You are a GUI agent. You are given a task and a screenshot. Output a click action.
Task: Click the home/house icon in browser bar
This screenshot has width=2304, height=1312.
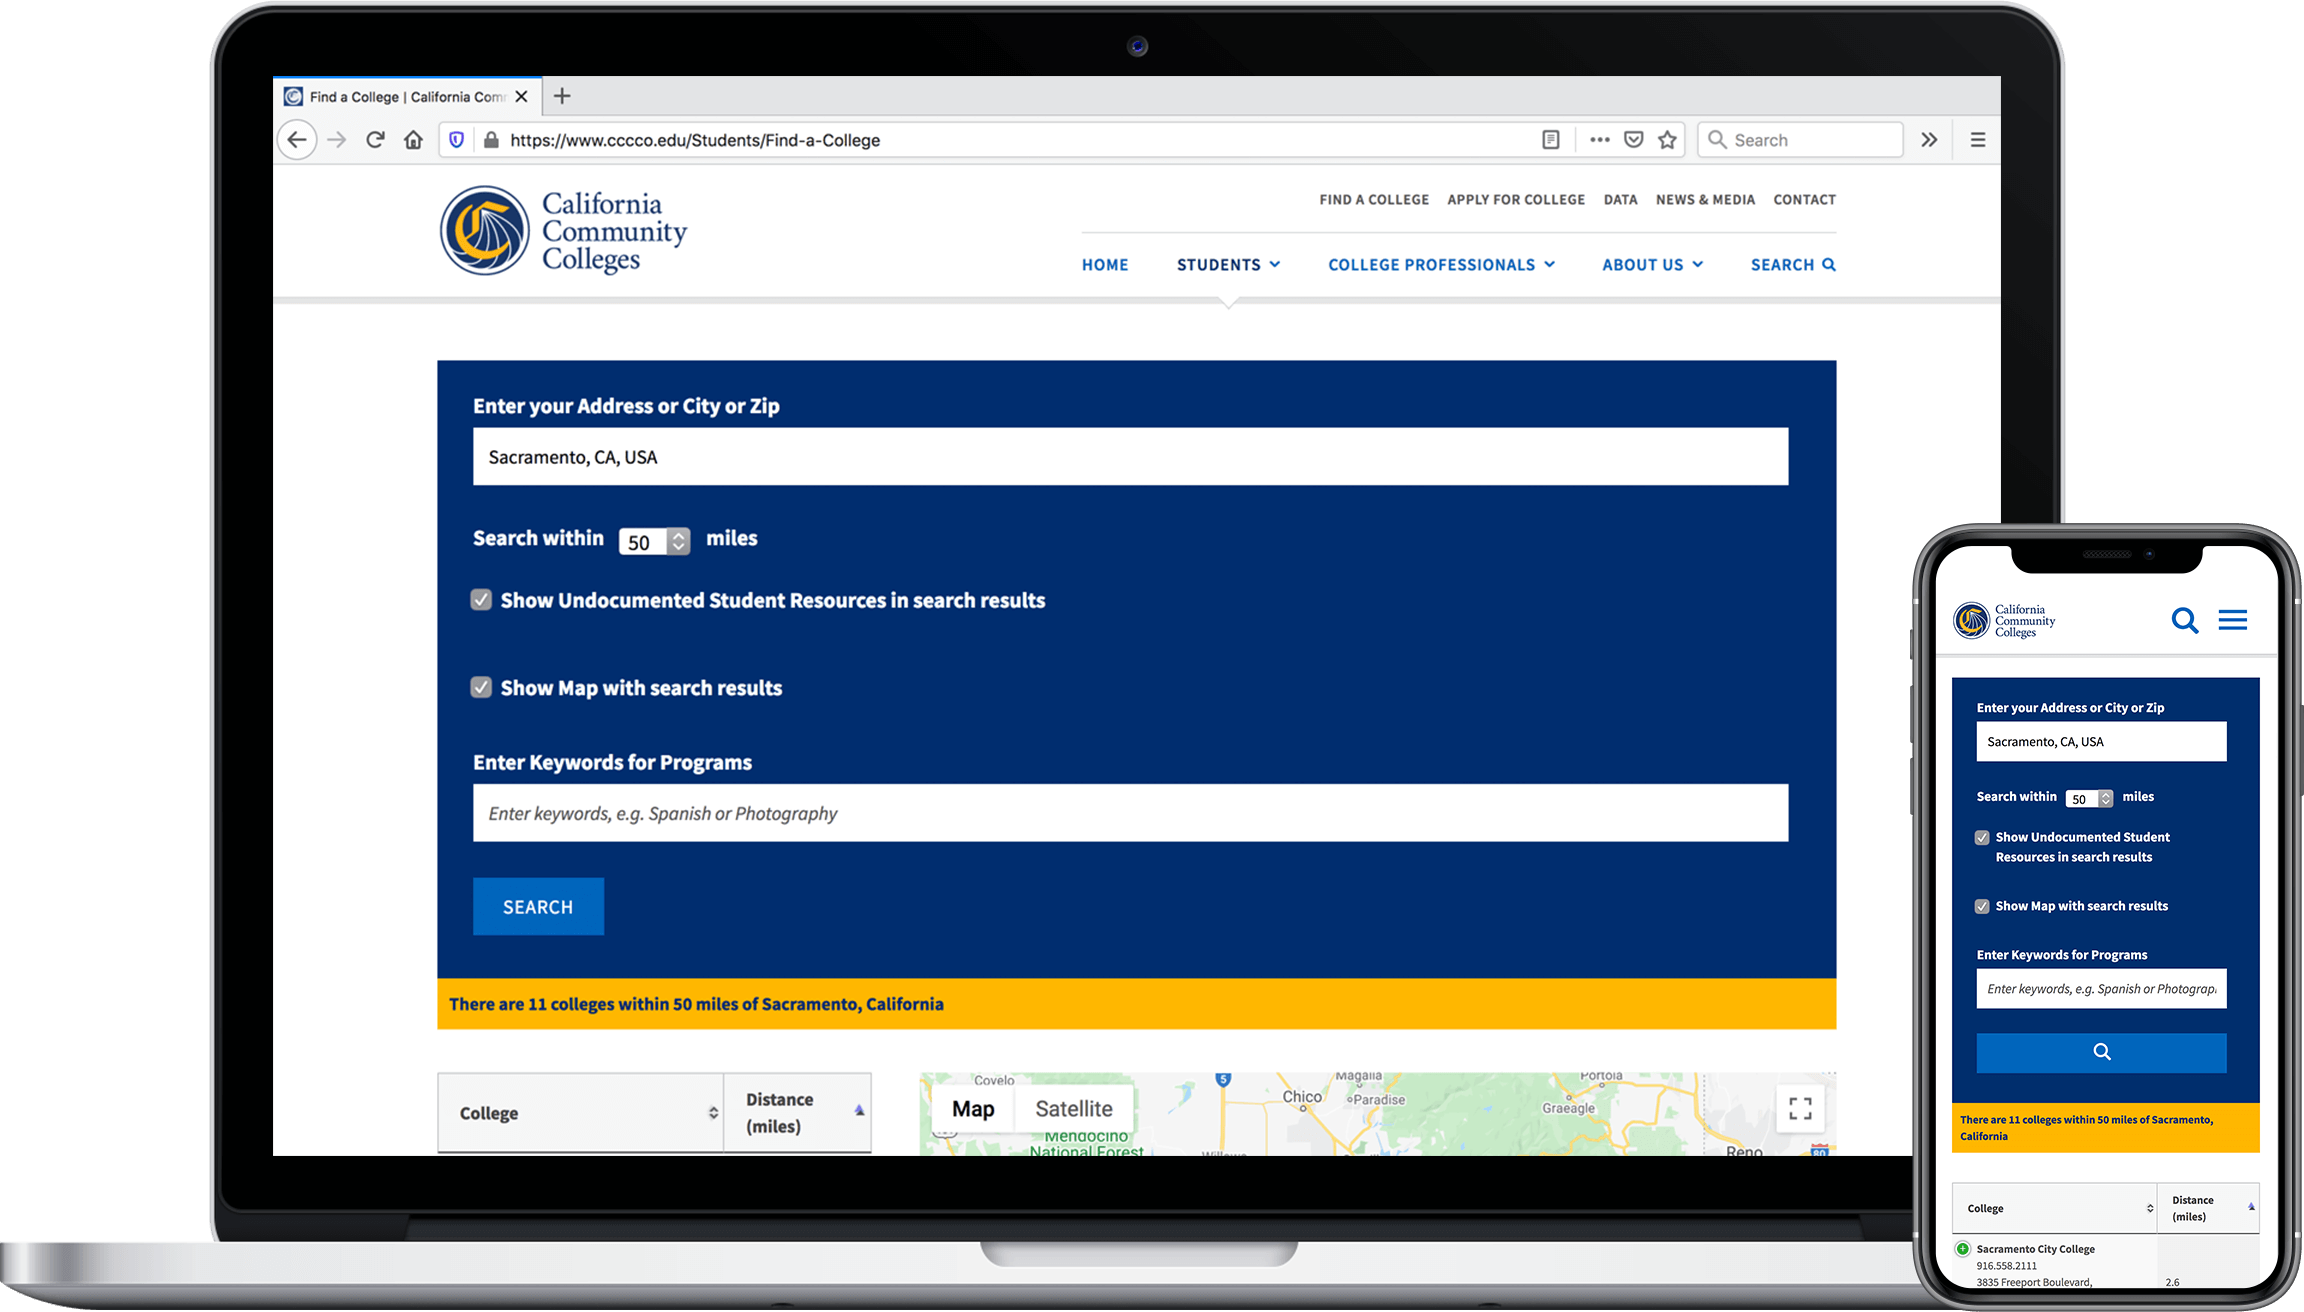coord(413,141)
